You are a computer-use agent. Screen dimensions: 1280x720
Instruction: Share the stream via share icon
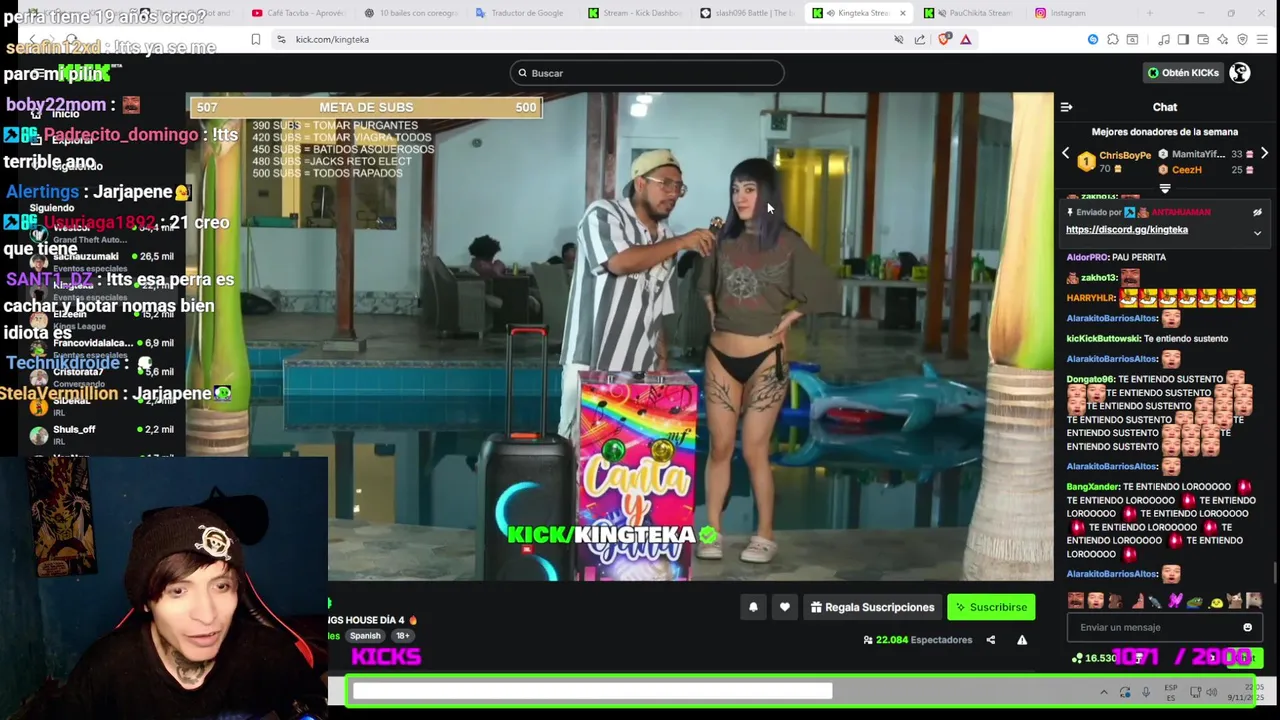(x=990, y=640)
